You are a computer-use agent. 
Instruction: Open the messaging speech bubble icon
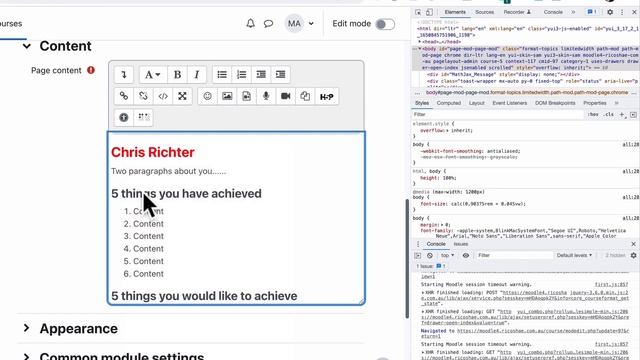point(268,24)
